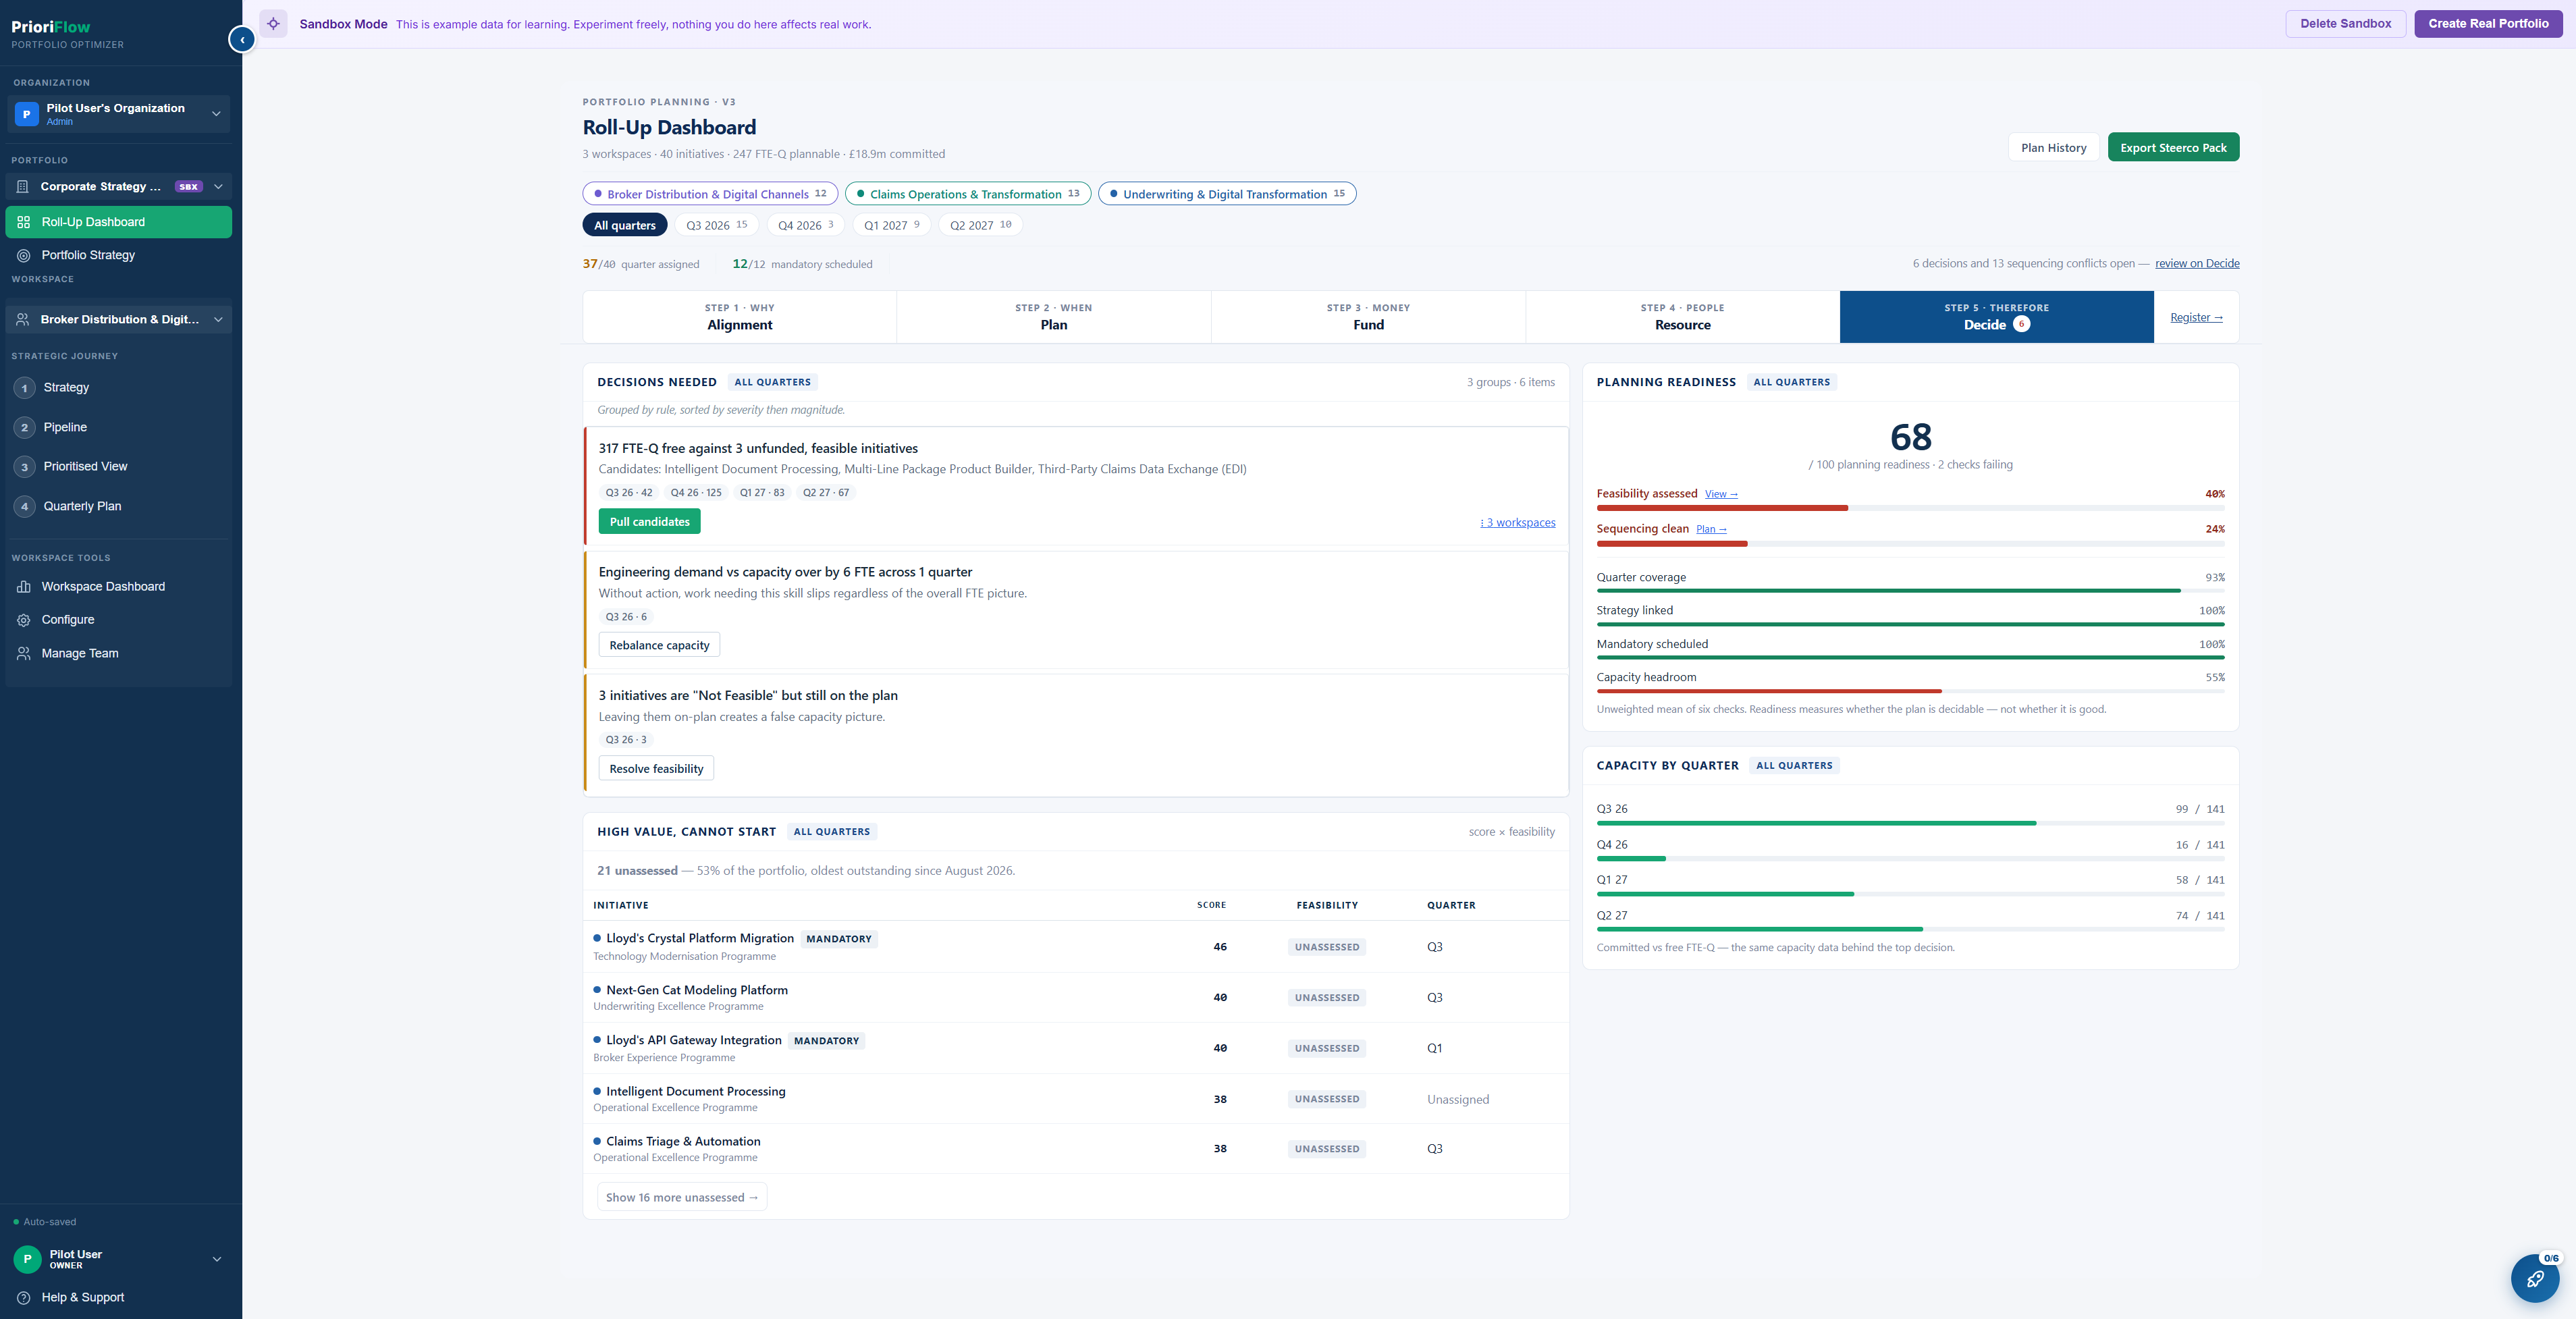Select the Q3 2026 quarter filter
This screenshot has width=2576, height=1319.
(717, 225)
